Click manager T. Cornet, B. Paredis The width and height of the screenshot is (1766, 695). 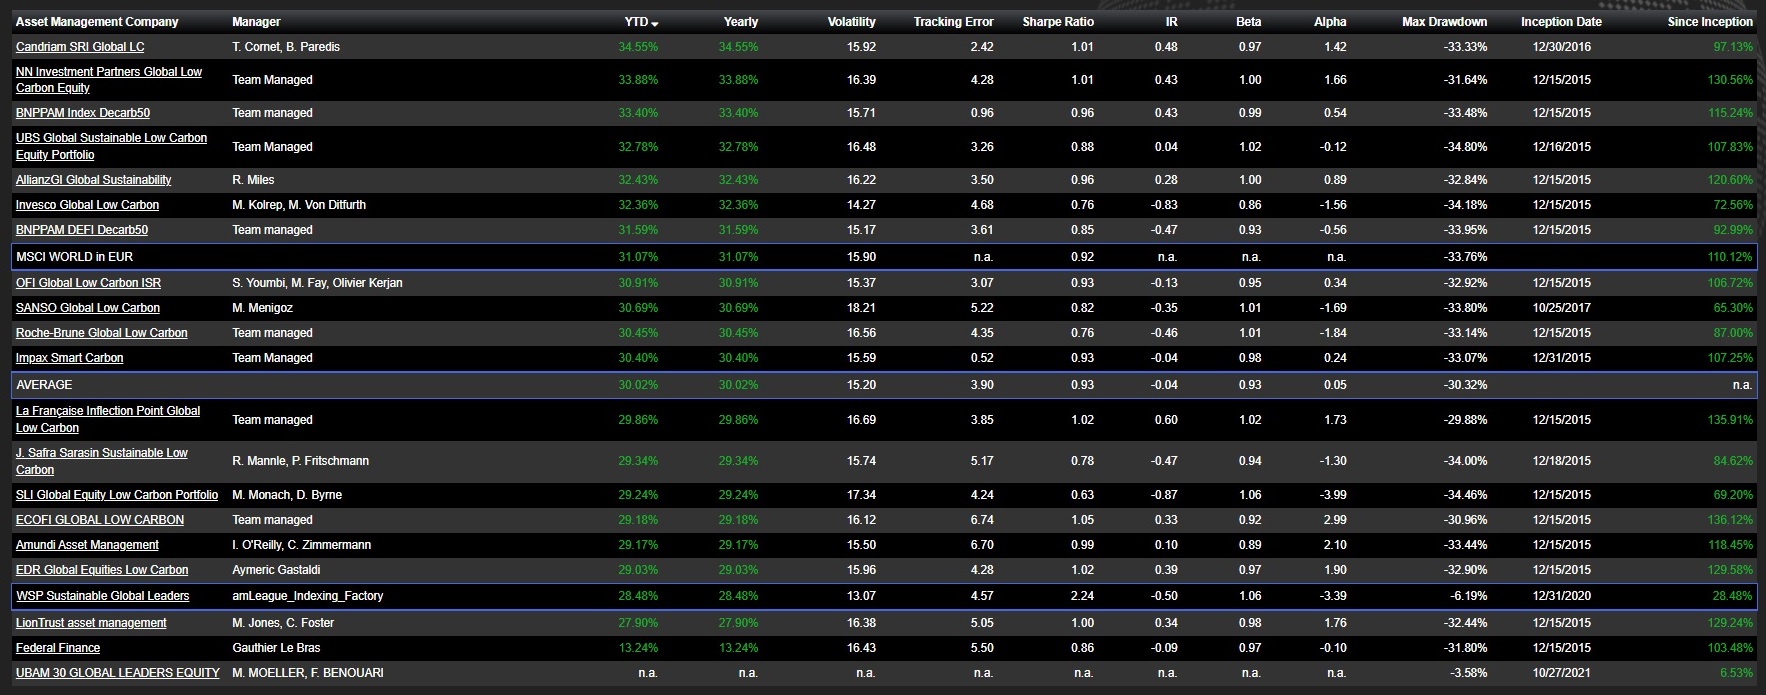point(286,47)
